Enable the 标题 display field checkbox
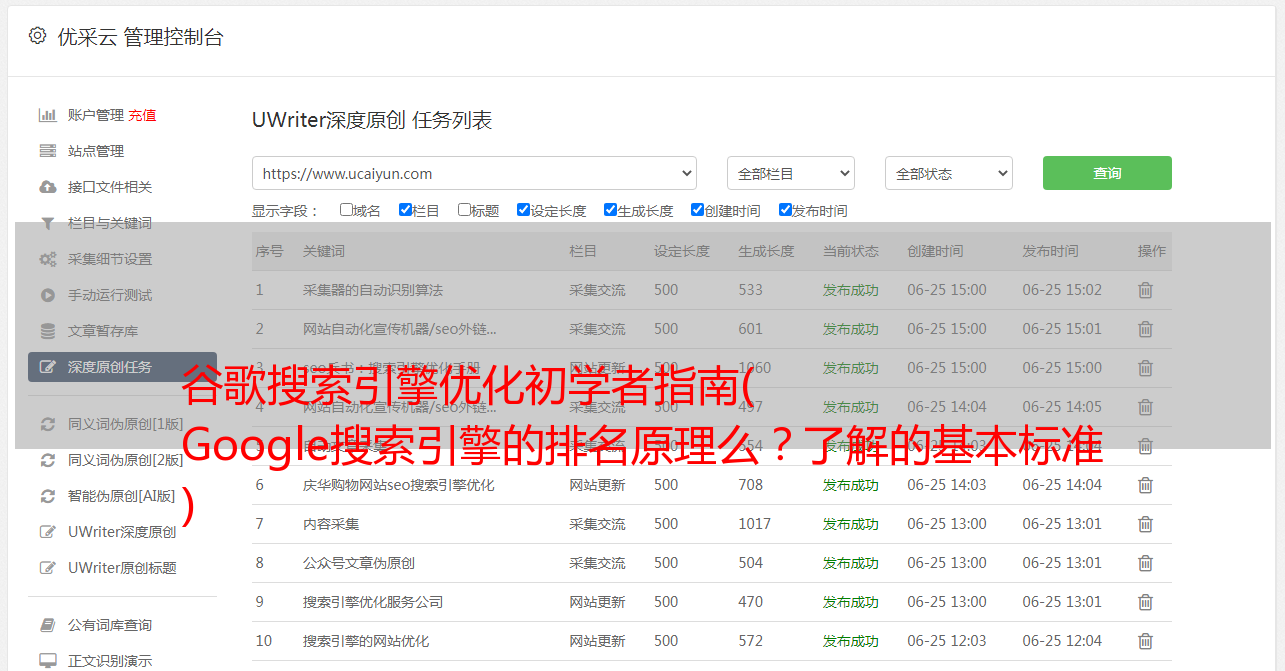Screen dimensions: 1285x671 [x=464, y=210]
